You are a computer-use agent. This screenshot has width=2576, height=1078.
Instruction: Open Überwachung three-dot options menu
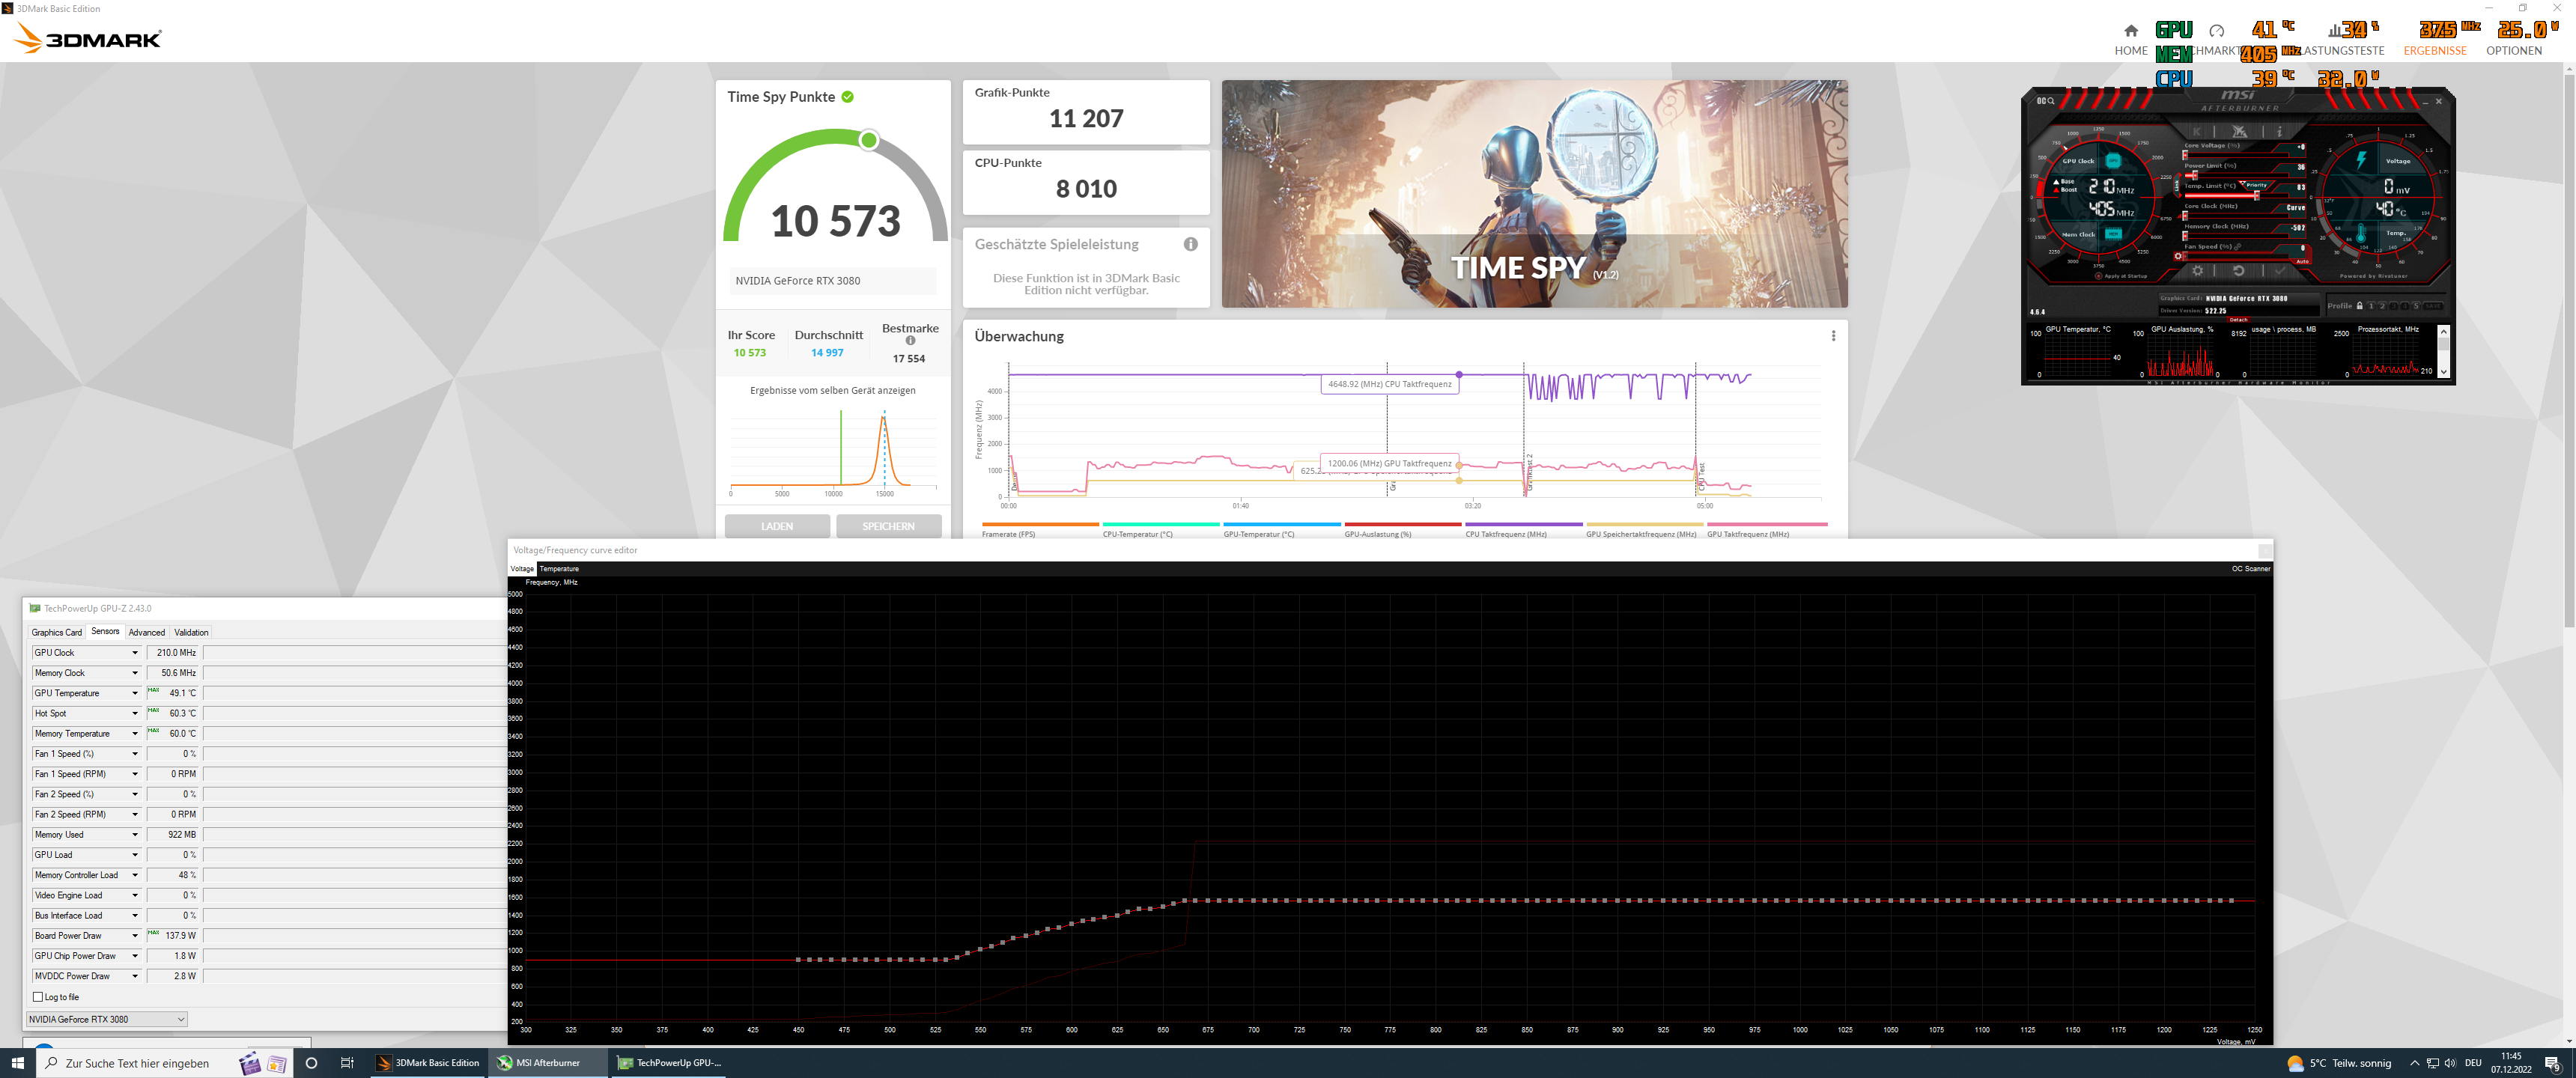pos(1833,336)
